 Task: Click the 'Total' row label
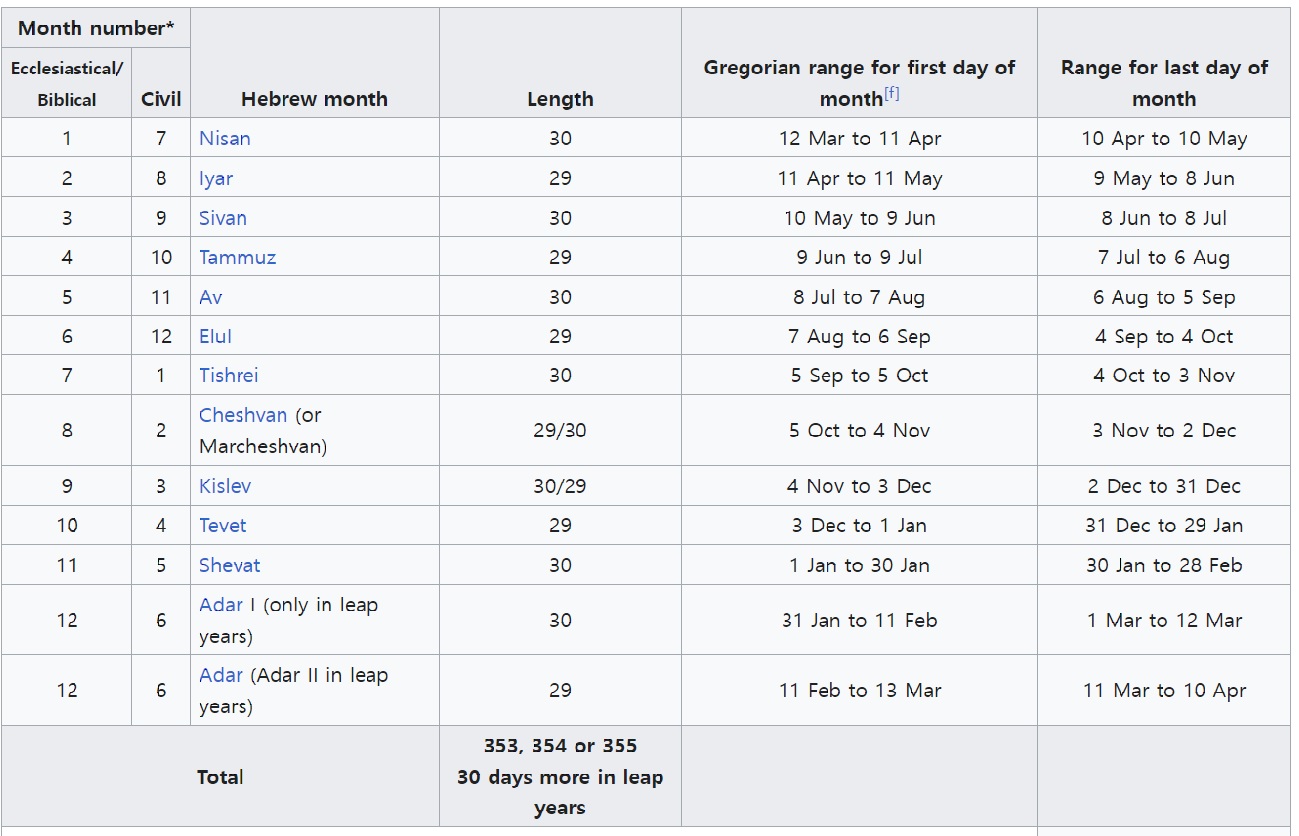220,777
